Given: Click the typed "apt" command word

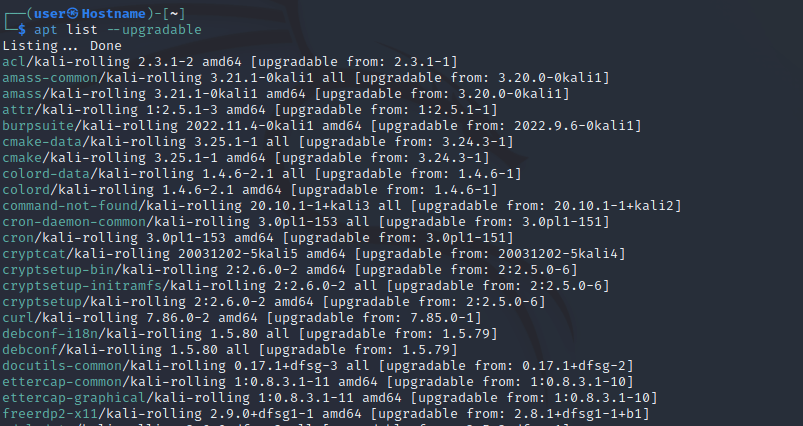Looking at the screenshot, I should coord(49,31).
